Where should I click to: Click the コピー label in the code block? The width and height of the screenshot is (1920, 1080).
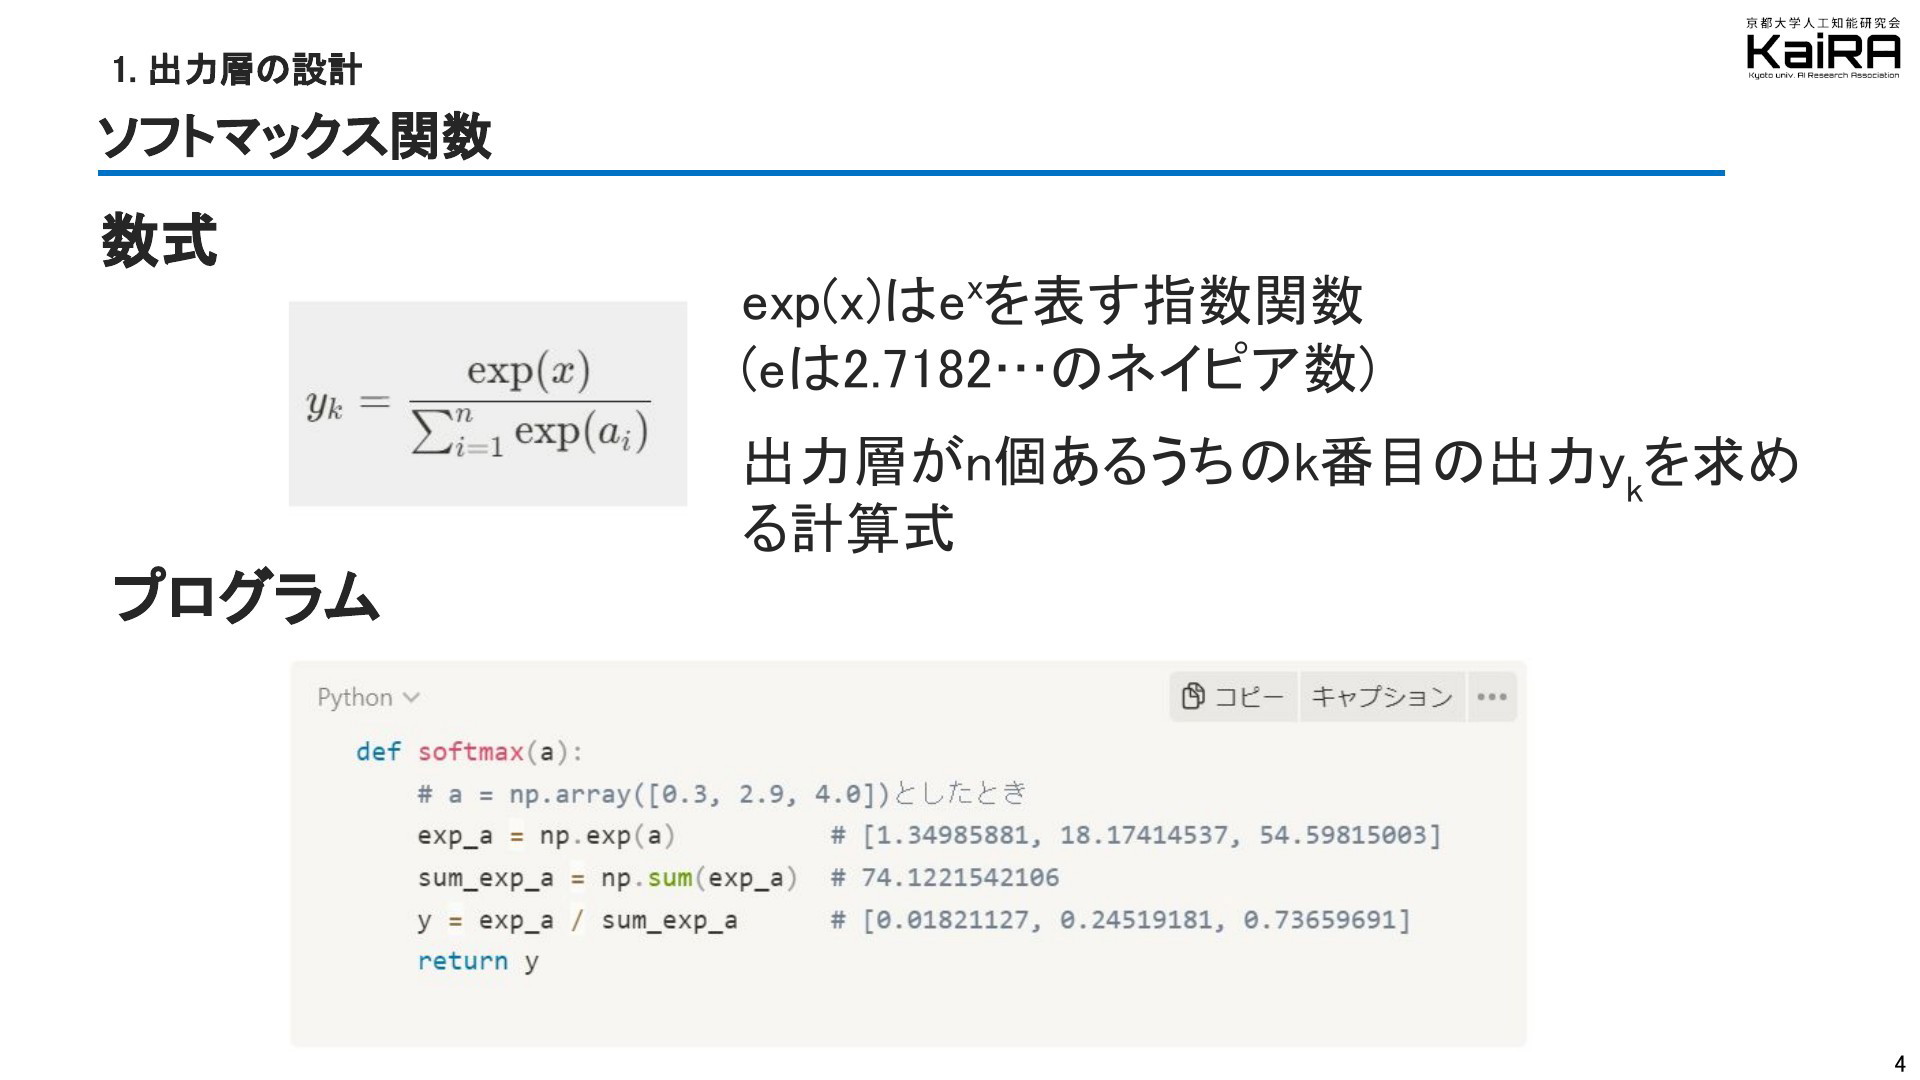[1248, 697]
